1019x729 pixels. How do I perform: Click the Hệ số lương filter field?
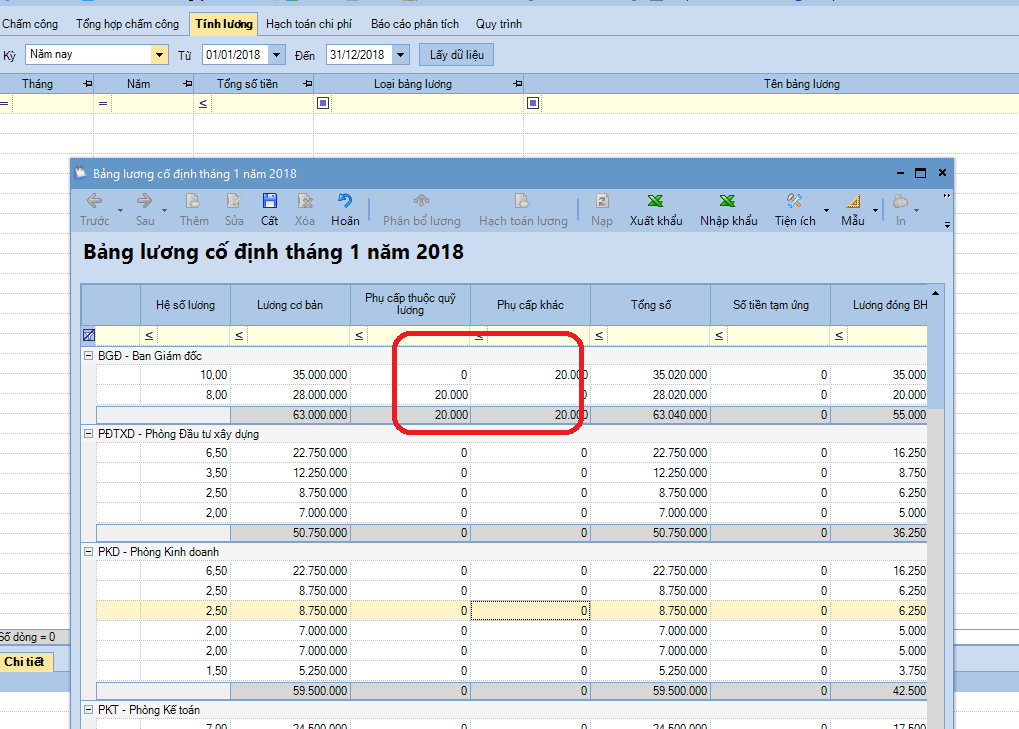click(194, 335)
